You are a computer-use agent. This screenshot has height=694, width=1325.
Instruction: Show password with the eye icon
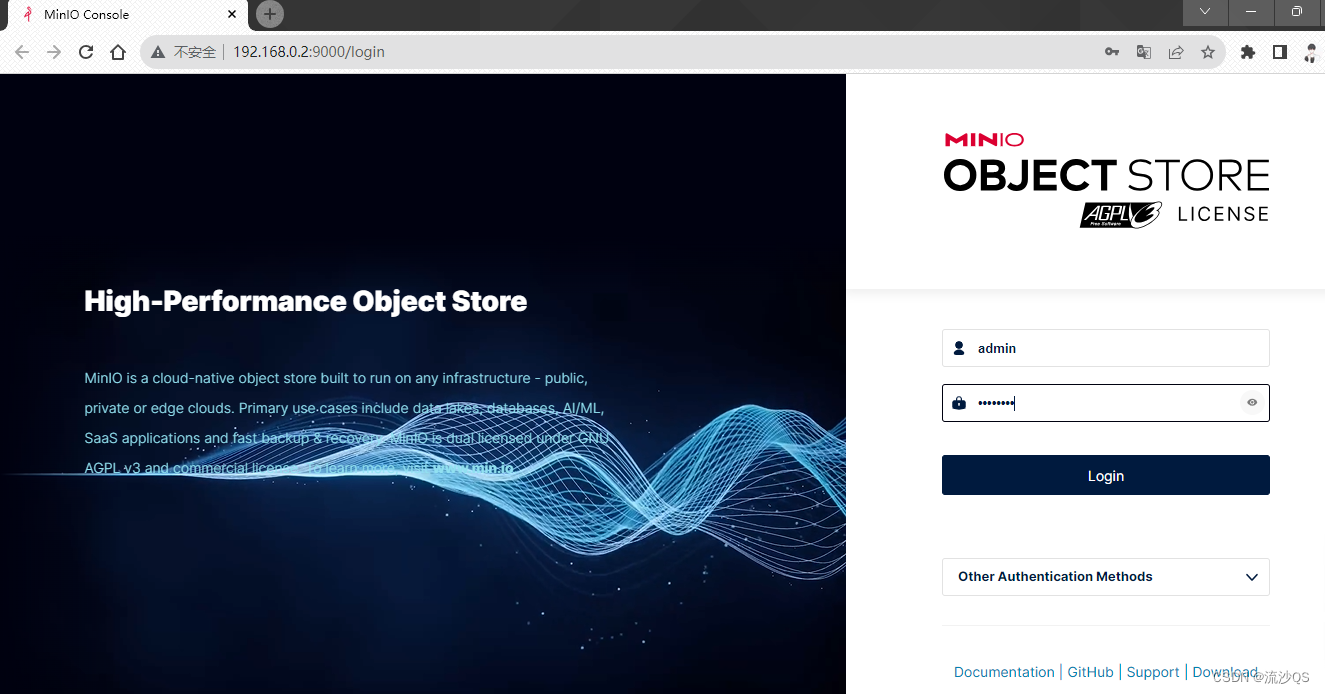[1252, 403]
